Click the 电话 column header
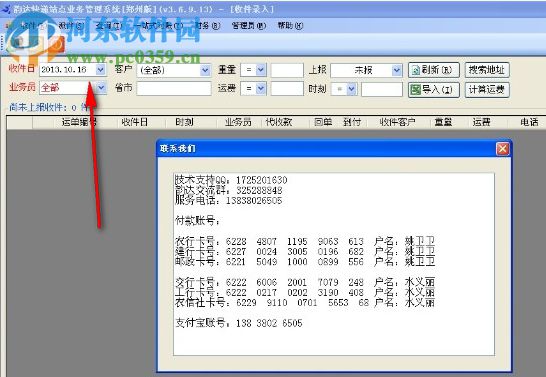The image size is (546, 377). point(529,122)
